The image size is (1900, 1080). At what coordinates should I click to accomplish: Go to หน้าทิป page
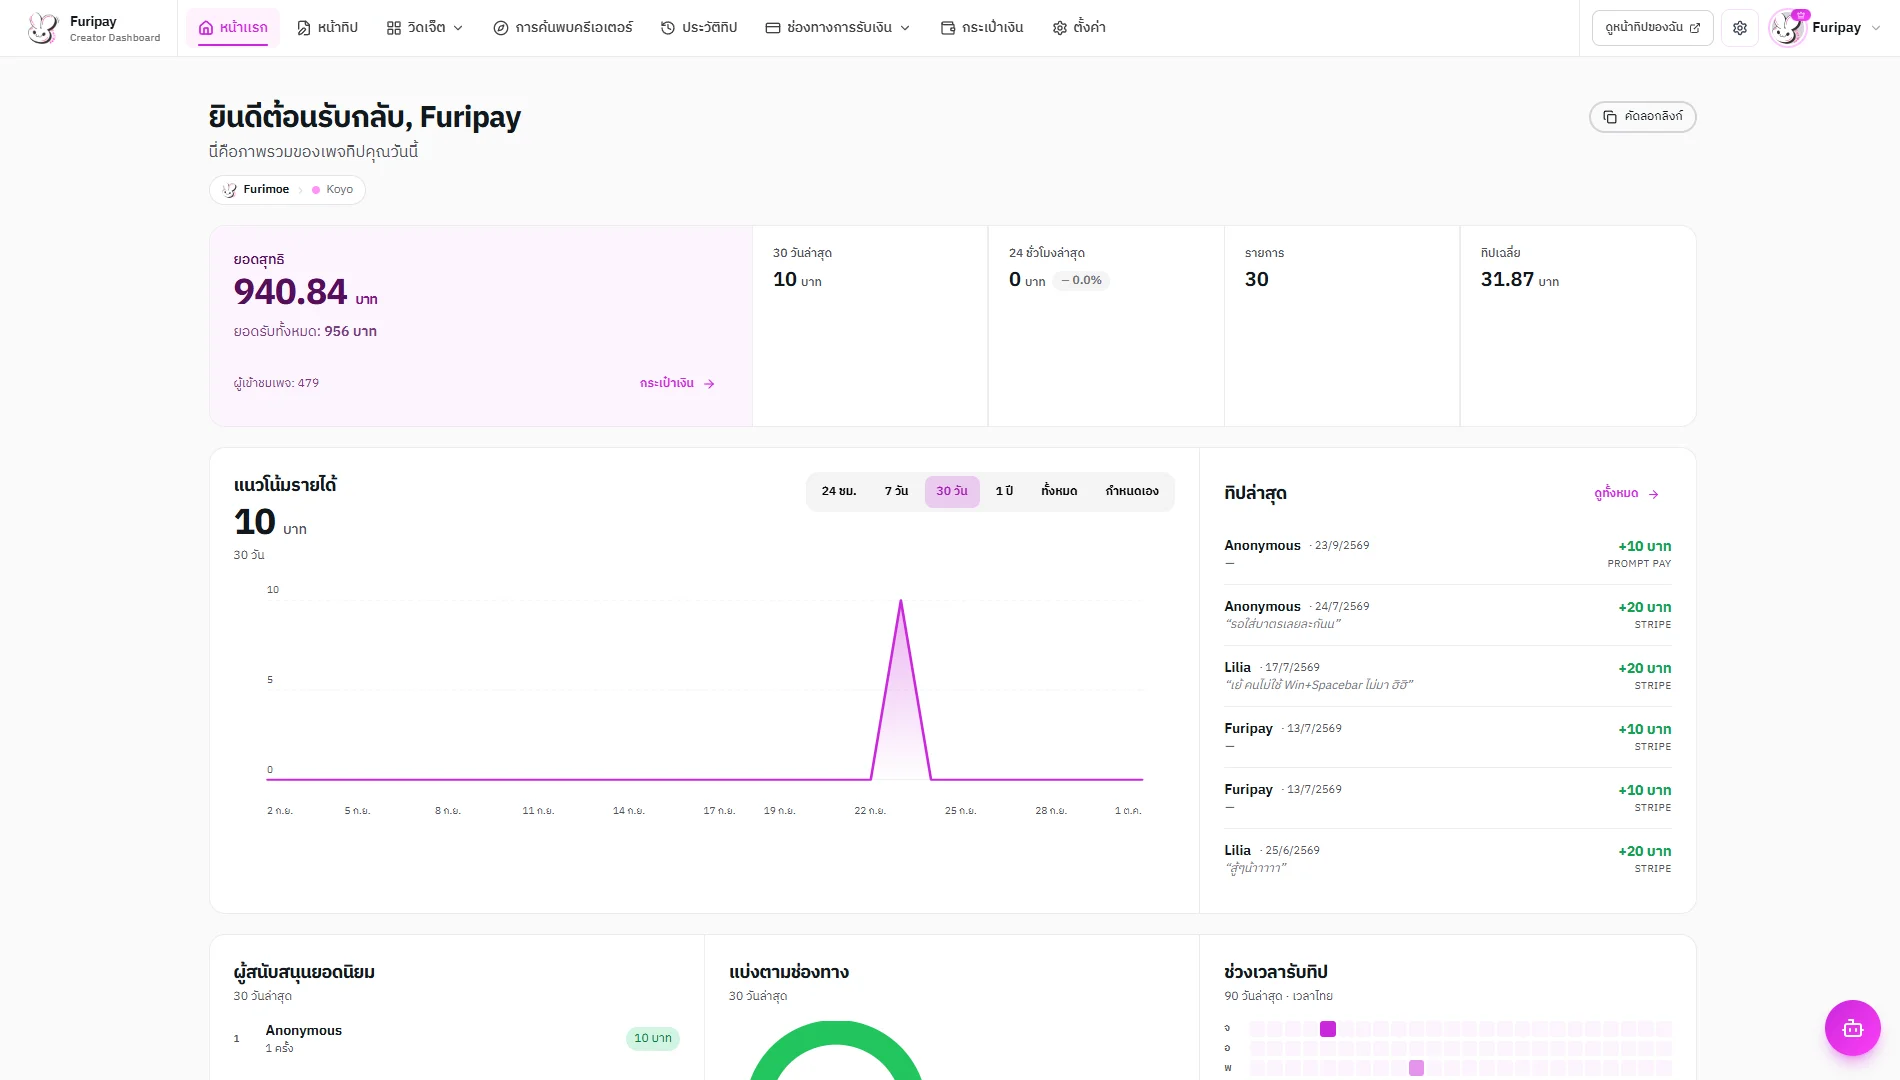click(327, 28)
